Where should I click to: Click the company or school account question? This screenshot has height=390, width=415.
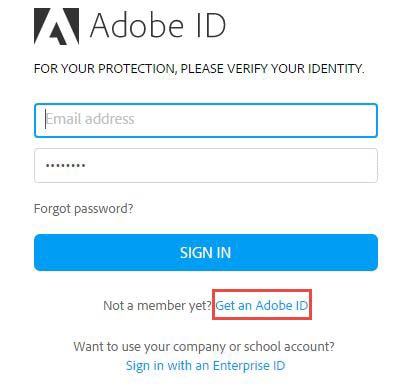[x=204, y=346]
